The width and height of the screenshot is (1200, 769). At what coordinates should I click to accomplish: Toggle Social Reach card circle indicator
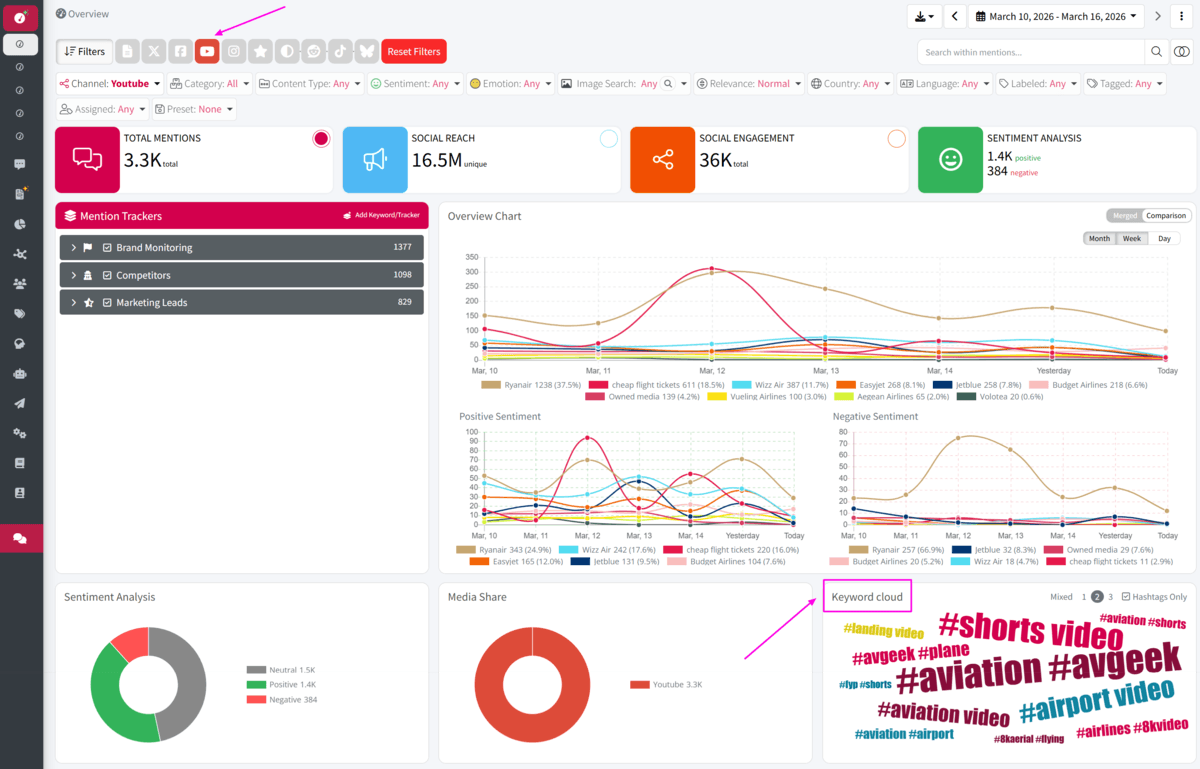click(x=609, y=139)
